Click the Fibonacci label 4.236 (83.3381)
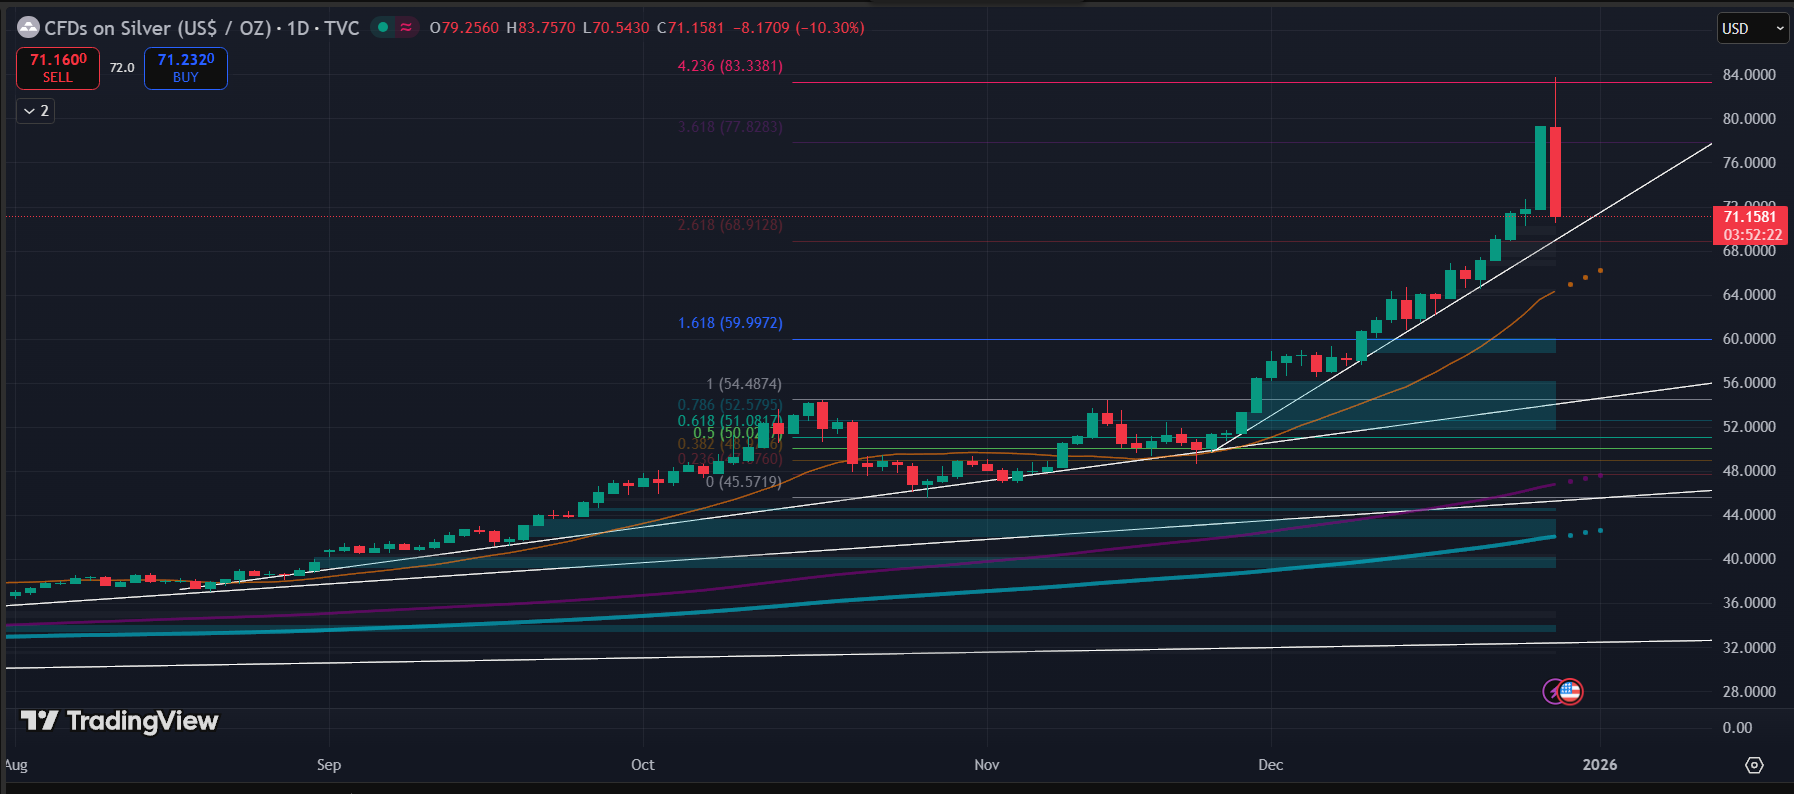This screenshot has height=794, width=1794. (730, 66)
